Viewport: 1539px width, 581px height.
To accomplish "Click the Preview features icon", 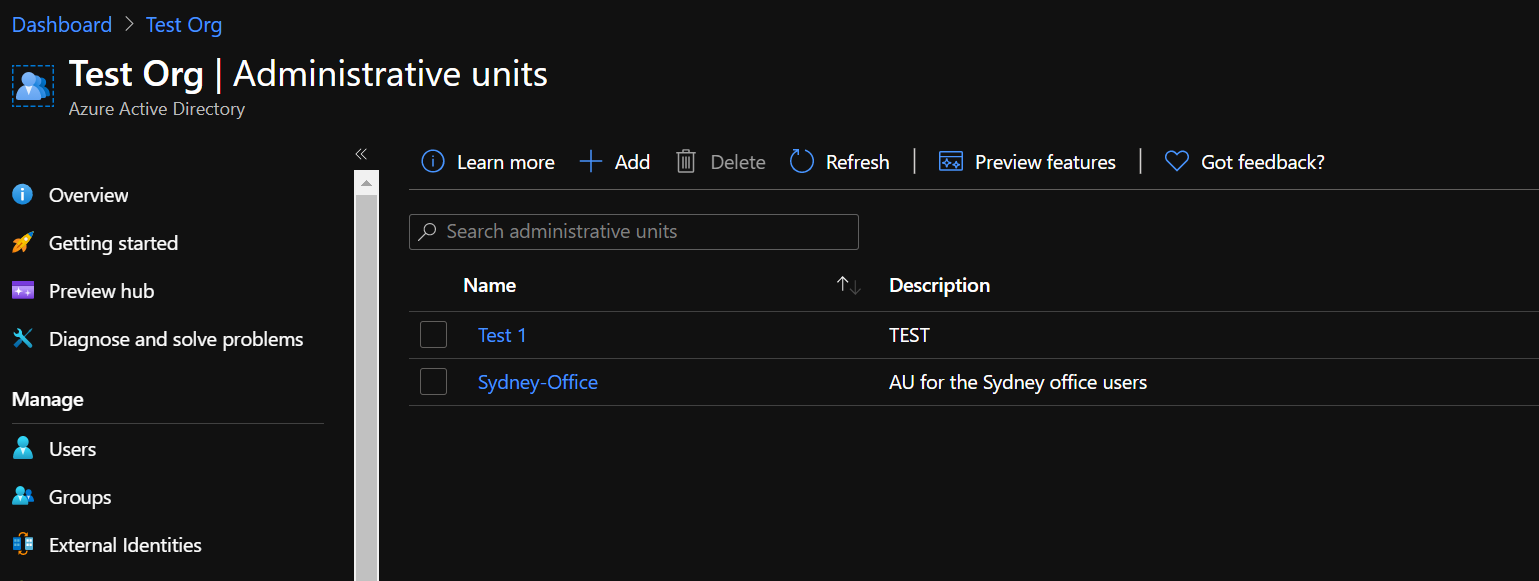I will [951, 161].
